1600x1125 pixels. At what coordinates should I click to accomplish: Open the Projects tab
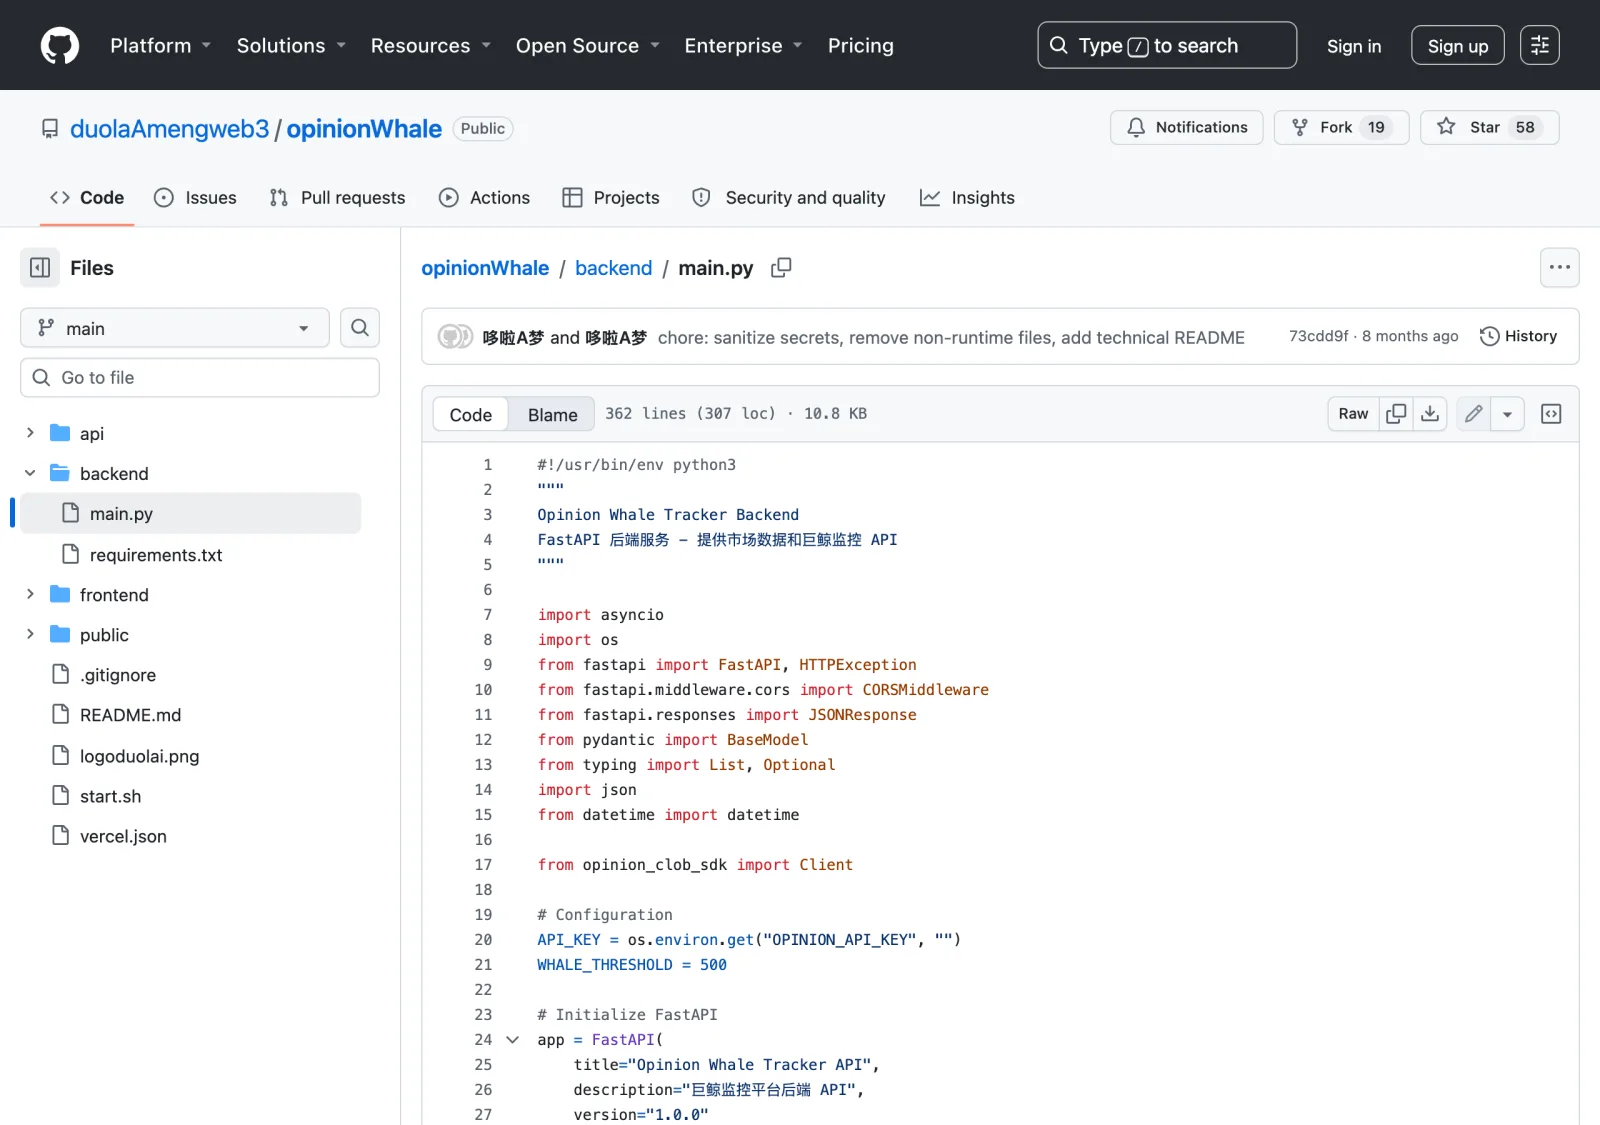[x=611, y=197]
